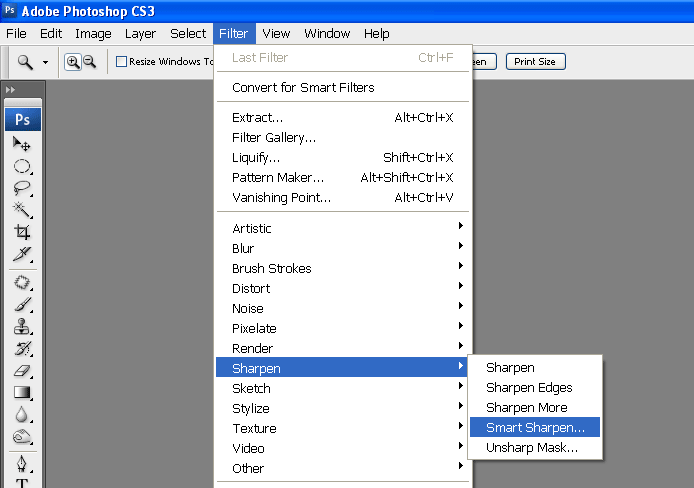Open the Help menu
This screenshot has height=488, width=694.
click(x=377, y=34)
